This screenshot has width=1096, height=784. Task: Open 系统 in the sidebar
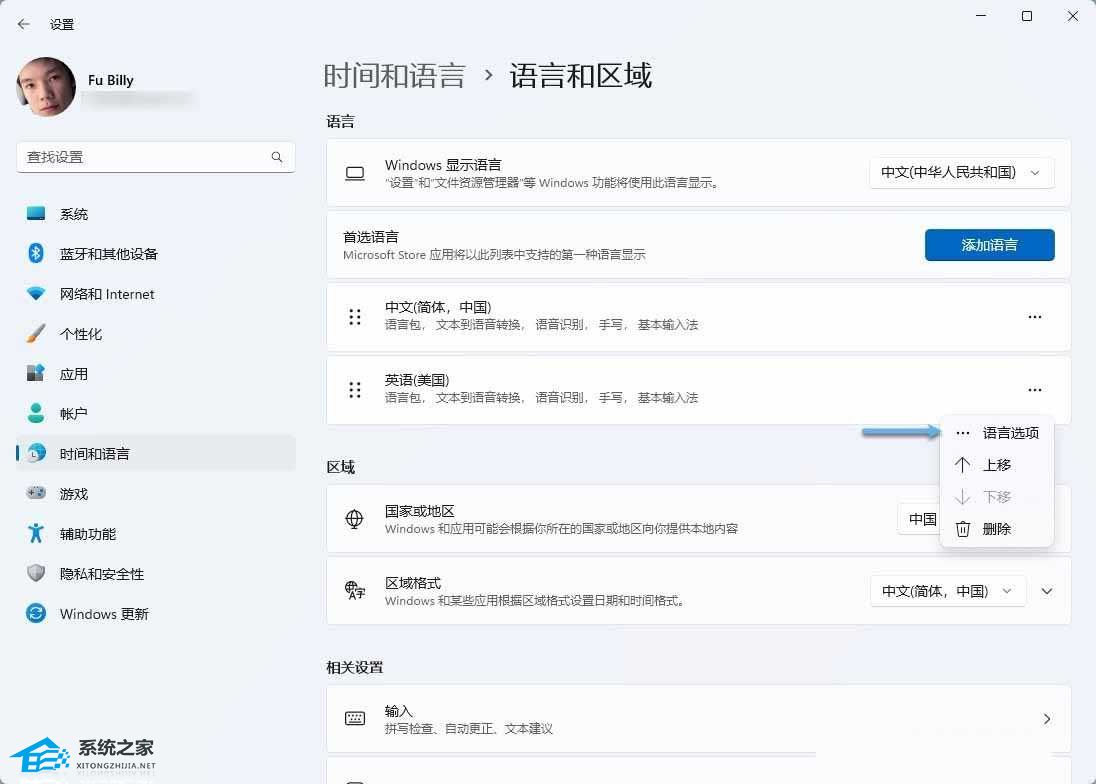click(x=155, y=214)
